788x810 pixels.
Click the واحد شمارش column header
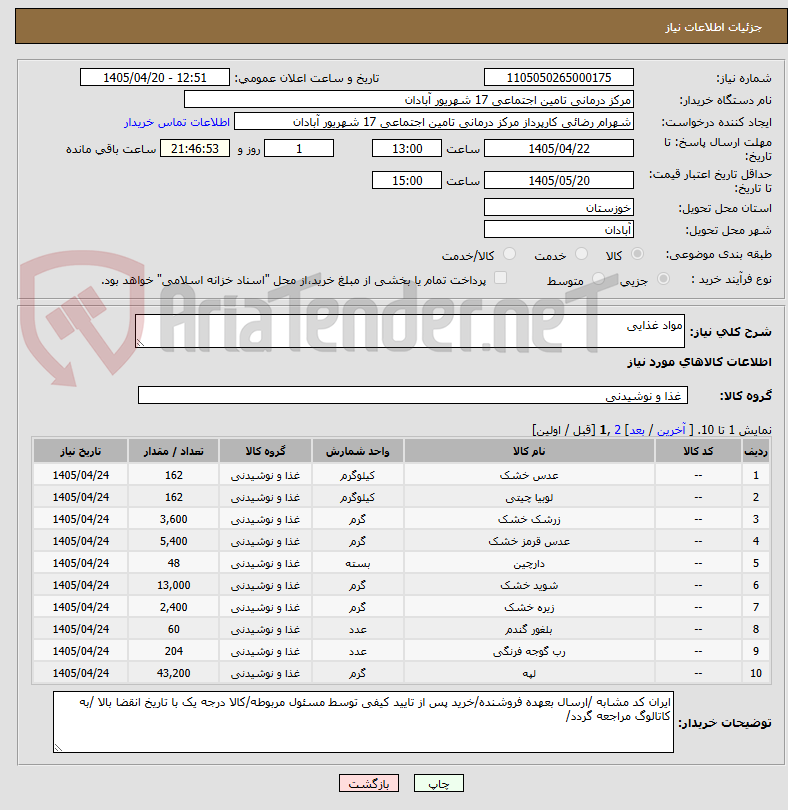point(358,451)
